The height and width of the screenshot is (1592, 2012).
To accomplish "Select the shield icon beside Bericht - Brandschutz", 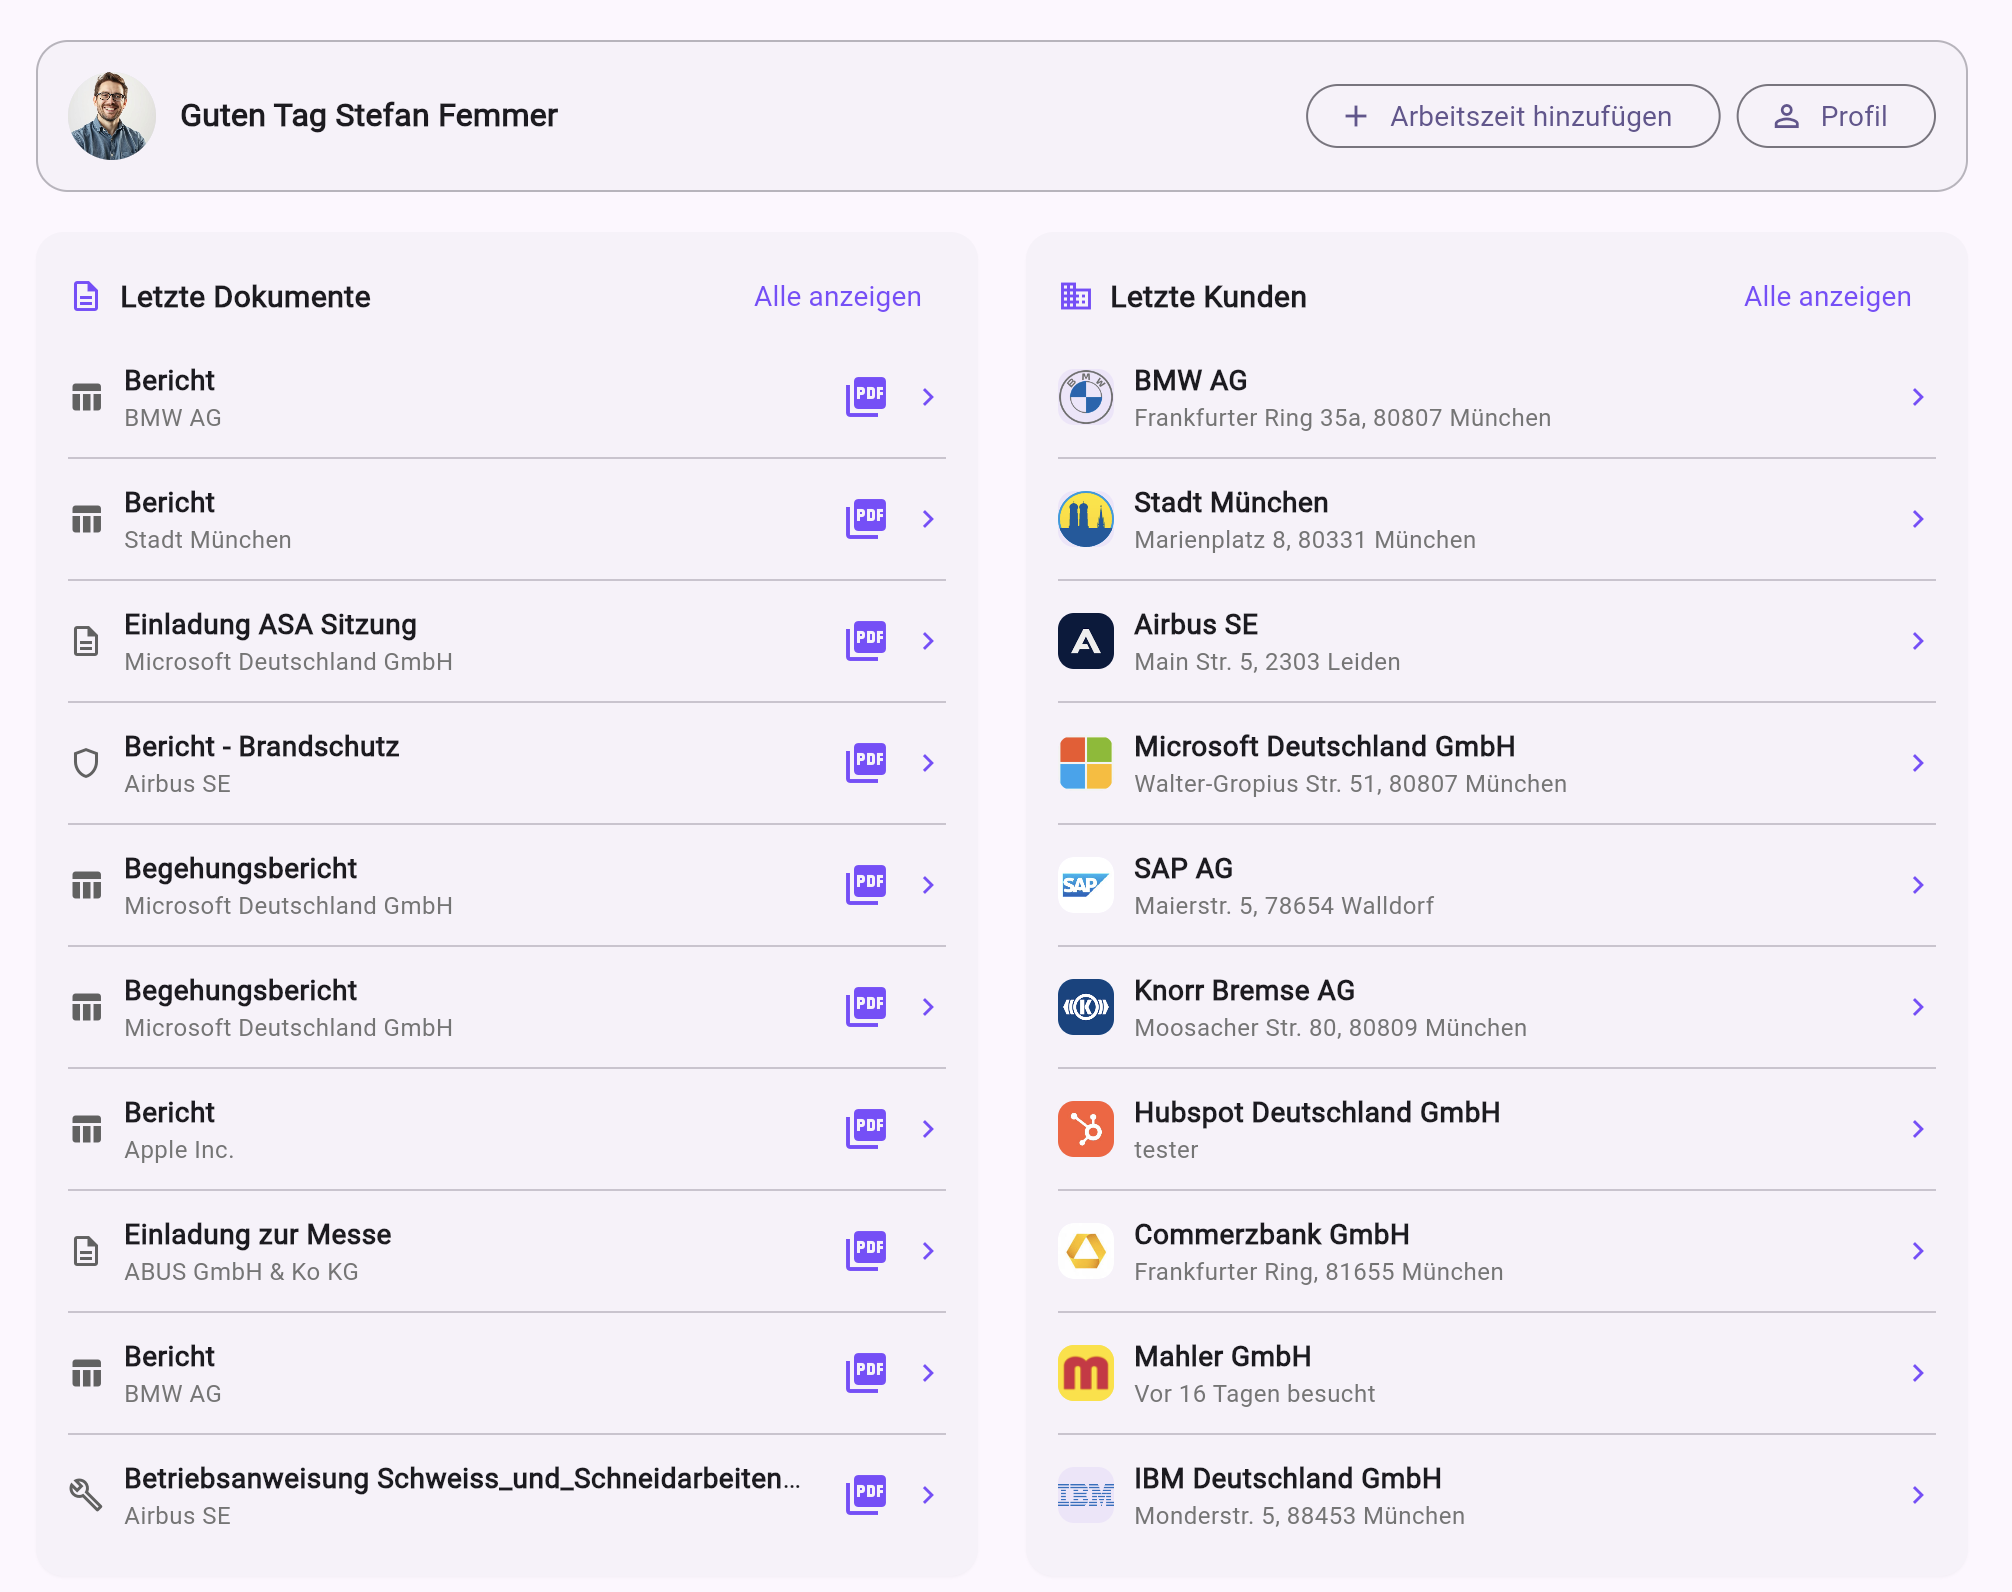I will click(x=87, y=763).
